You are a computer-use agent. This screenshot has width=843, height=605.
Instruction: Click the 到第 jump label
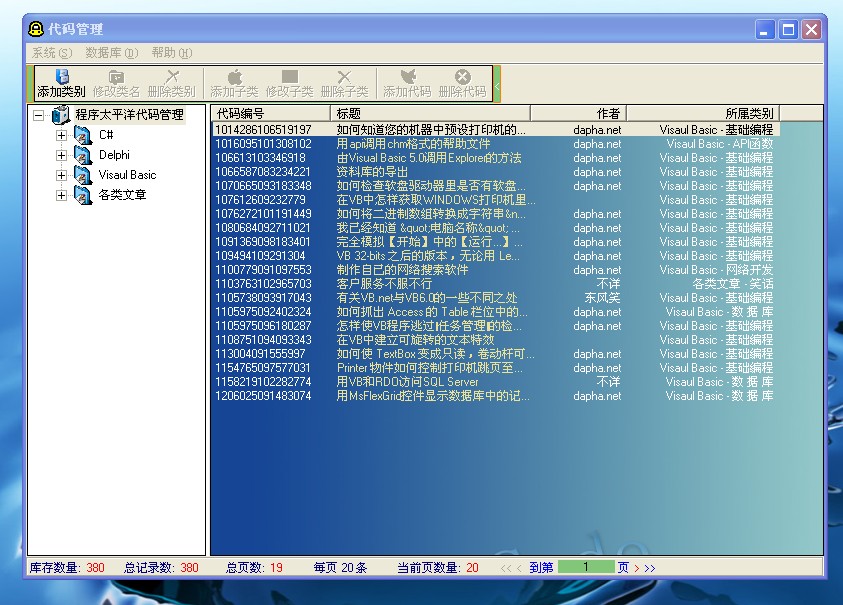point(541,567)
